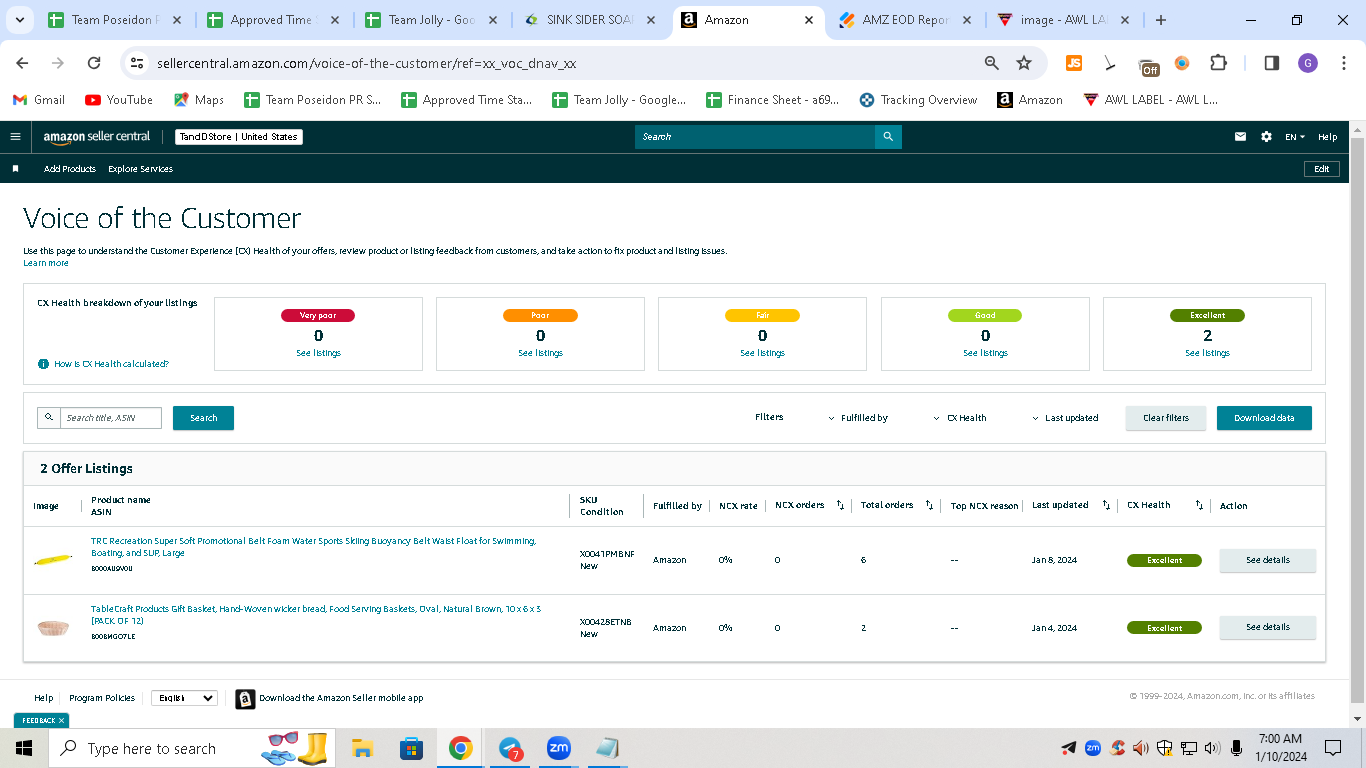Click the bookmark flag icon left of Add Products
The height and width of the screenshot is (768, 1366).
[15, 169]
